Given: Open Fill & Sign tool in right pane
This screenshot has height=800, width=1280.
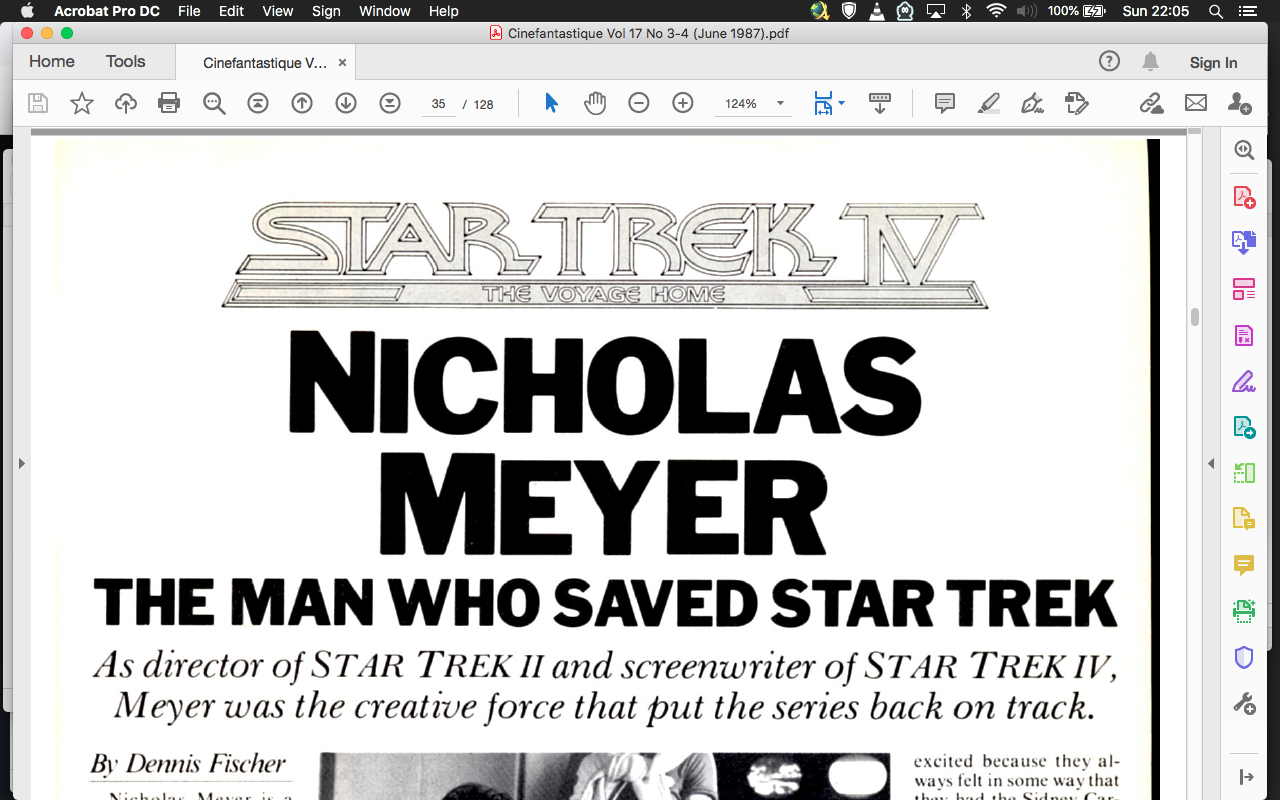Looking at the screenshot, I should 1244,381.
